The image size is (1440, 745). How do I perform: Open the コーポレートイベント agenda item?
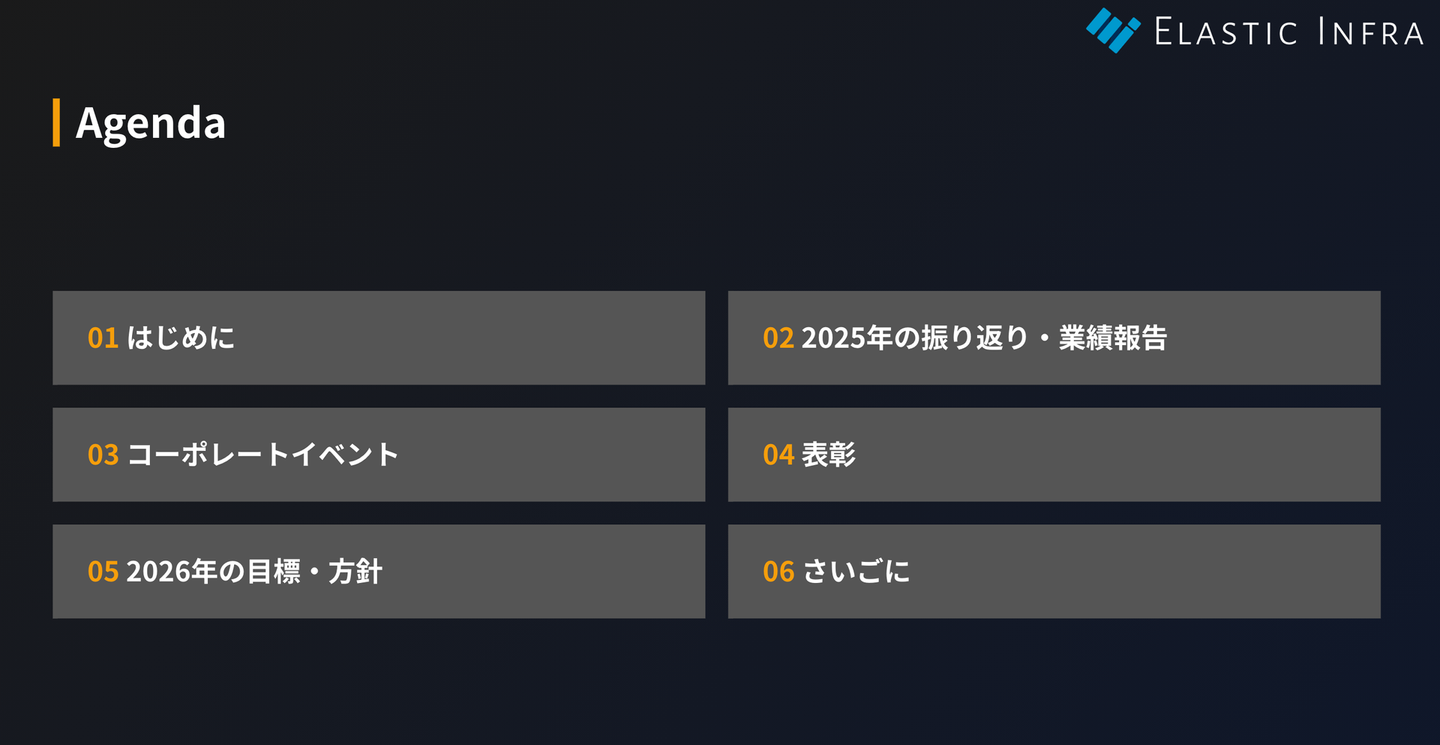pyautogui.click(x=263, y=455)
